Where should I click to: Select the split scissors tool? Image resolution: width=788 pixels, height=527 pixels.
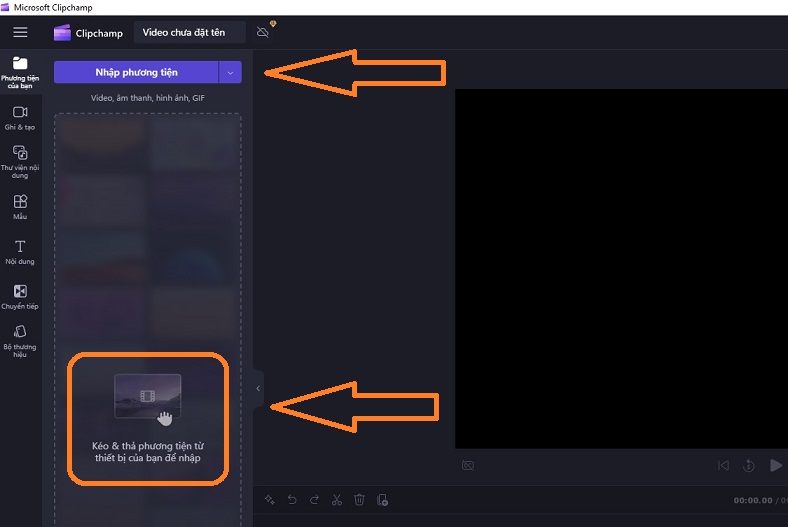337,499
